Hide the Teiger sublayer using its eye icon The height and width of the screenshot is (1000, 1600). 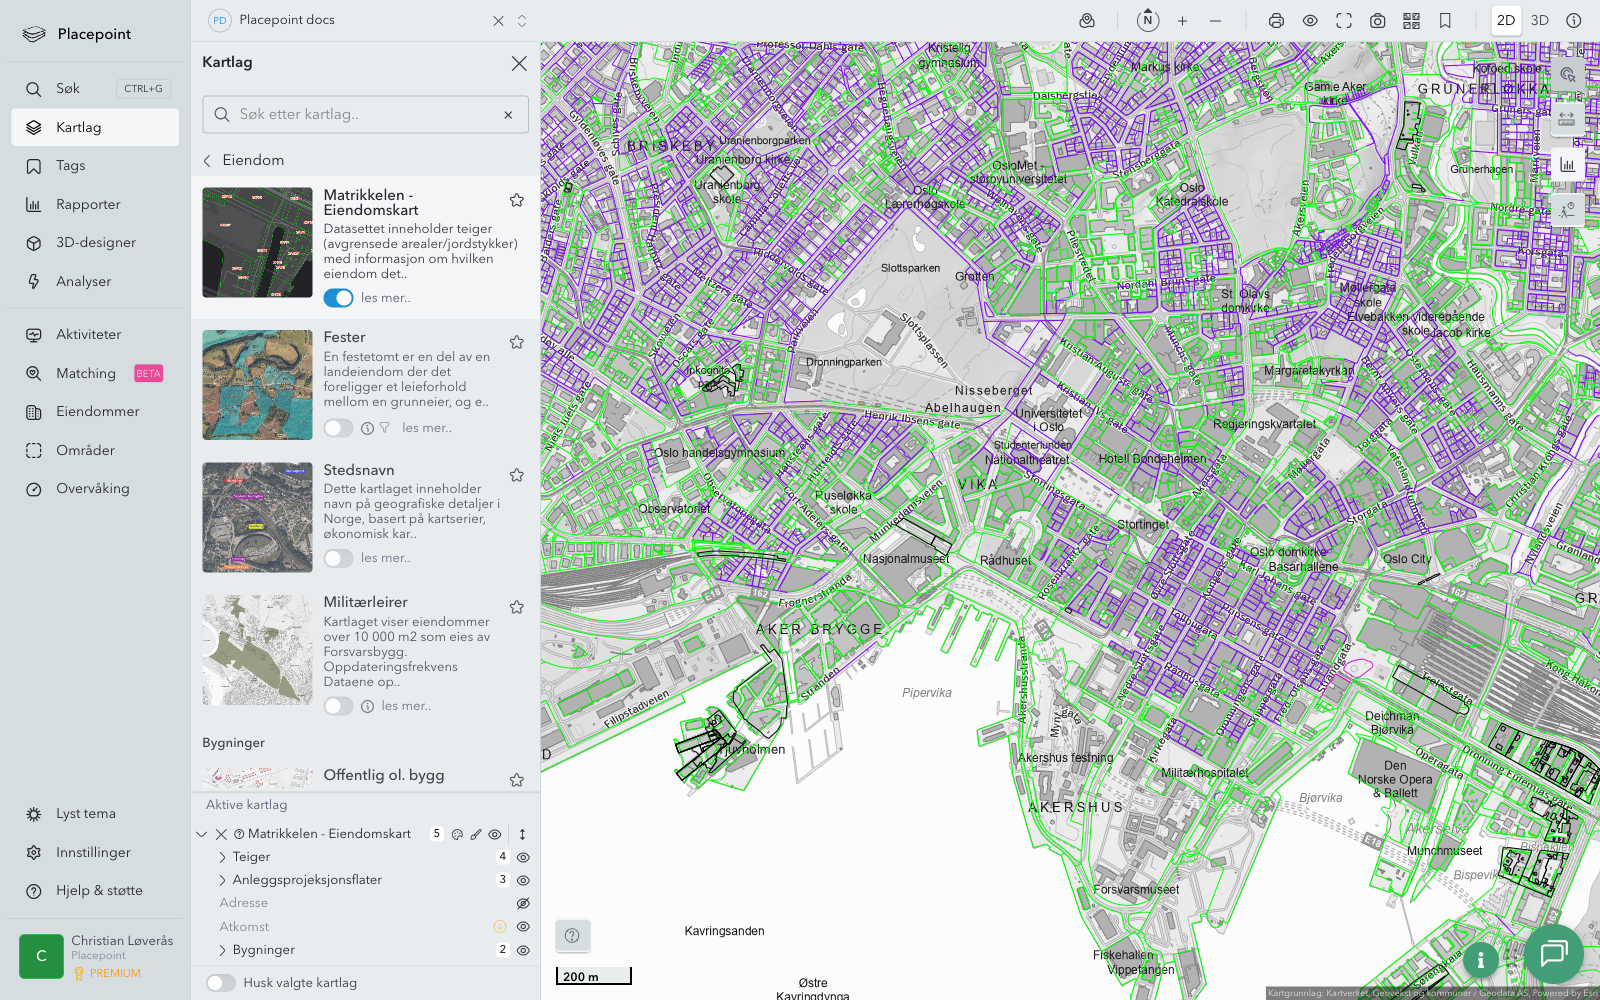[x=523, y=857]
